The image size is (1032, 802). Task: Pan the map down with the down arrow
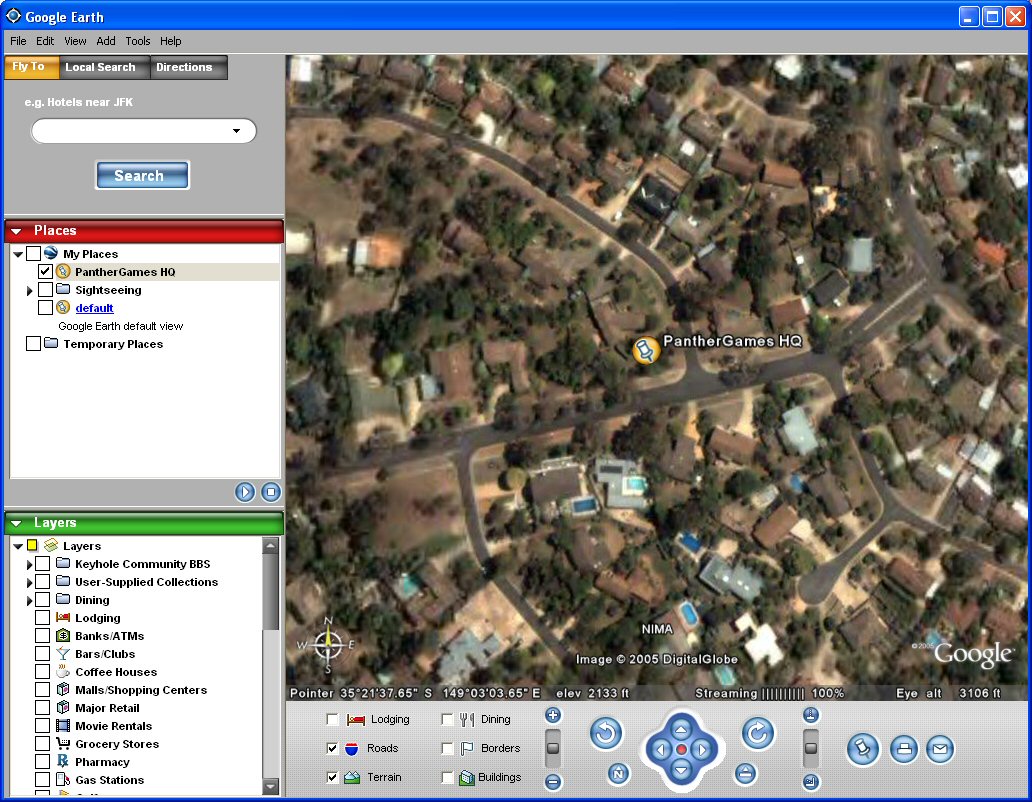(681, 769)
